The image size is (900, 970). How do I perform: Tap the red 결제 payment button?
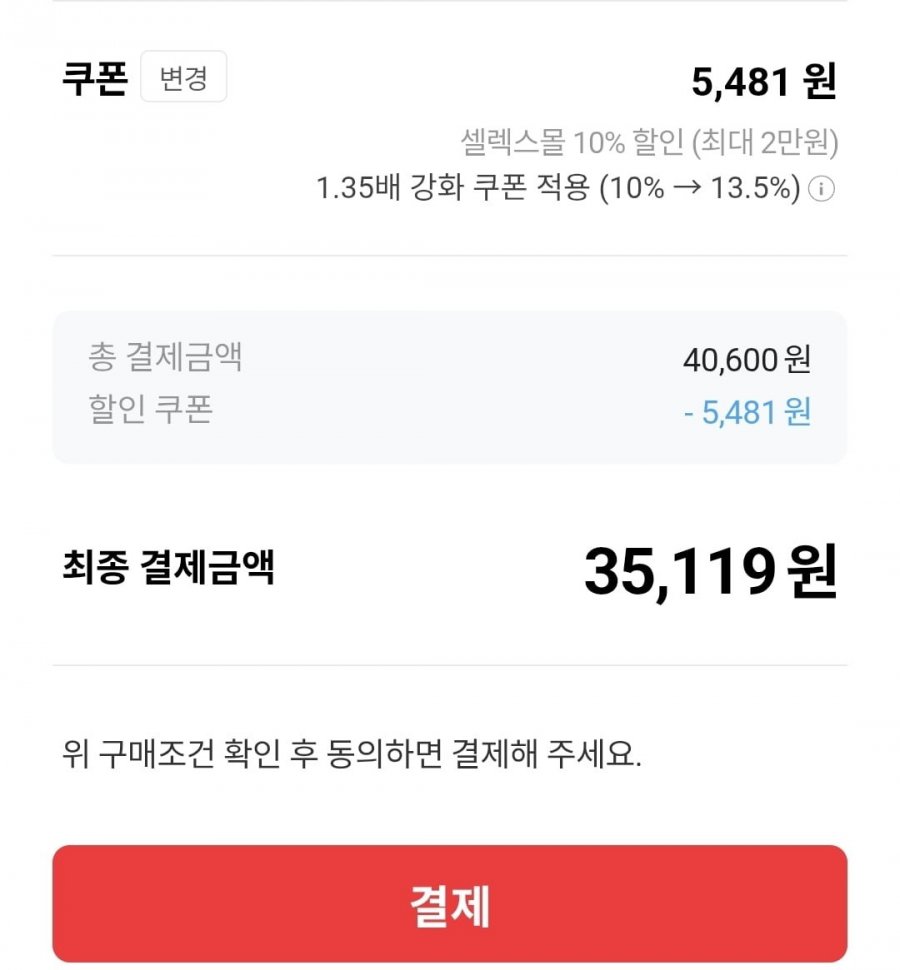[x=450, y=904]
